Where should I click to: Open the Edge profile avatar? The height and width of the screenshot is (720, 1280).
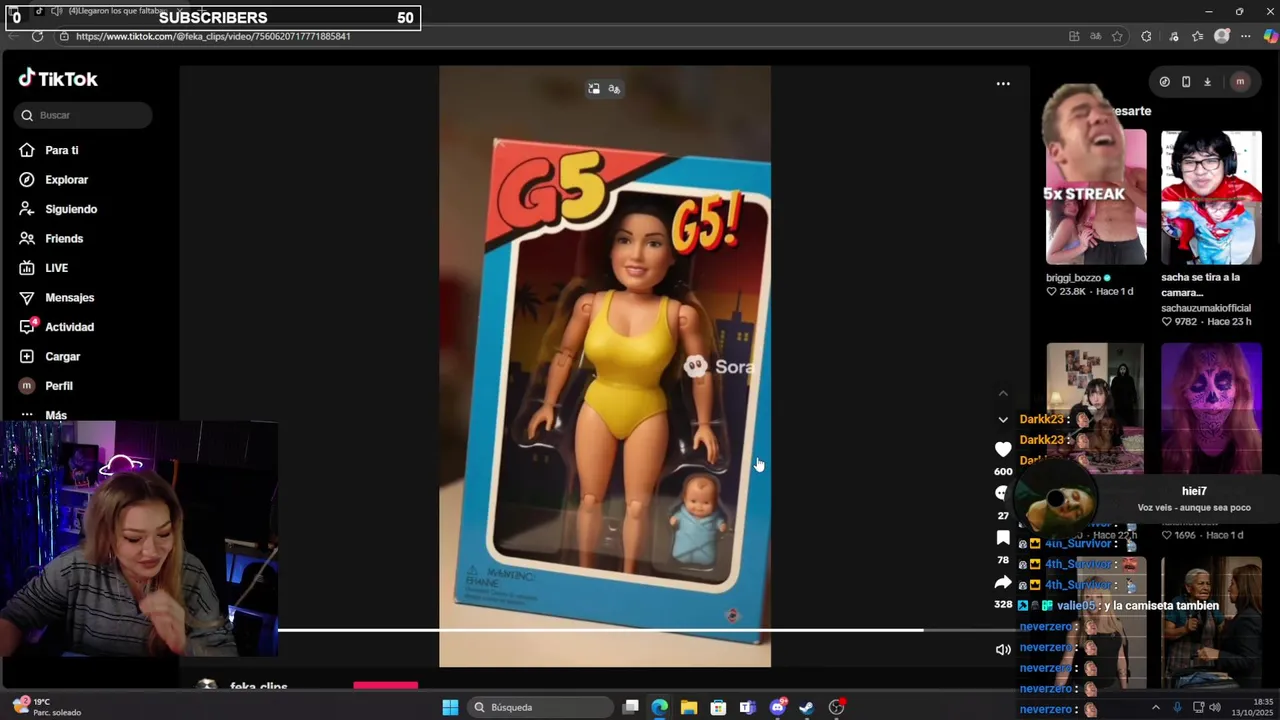tap(1221, 36)
